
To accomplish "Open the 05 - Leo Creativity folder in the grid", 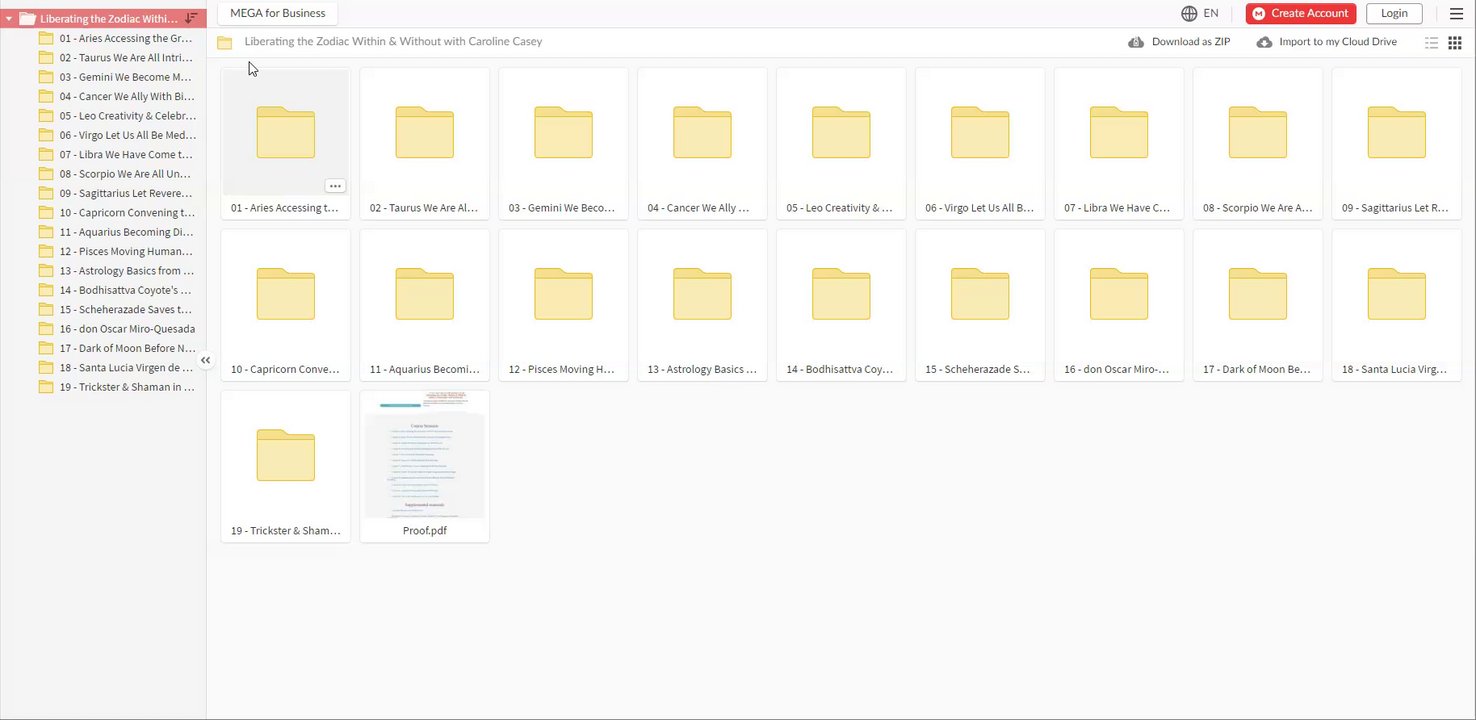I will [841, 143].
